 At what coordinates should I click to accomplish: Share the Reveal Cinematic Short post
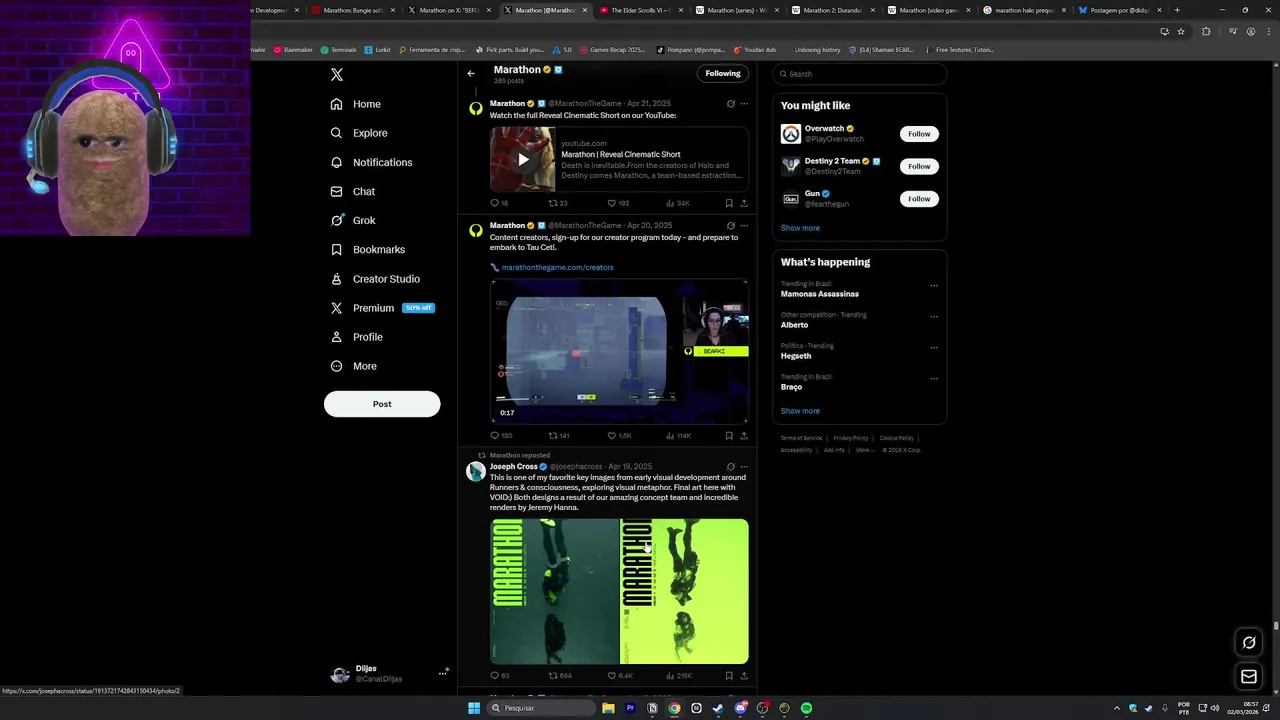pyautogui.click(x=744, y=203)
